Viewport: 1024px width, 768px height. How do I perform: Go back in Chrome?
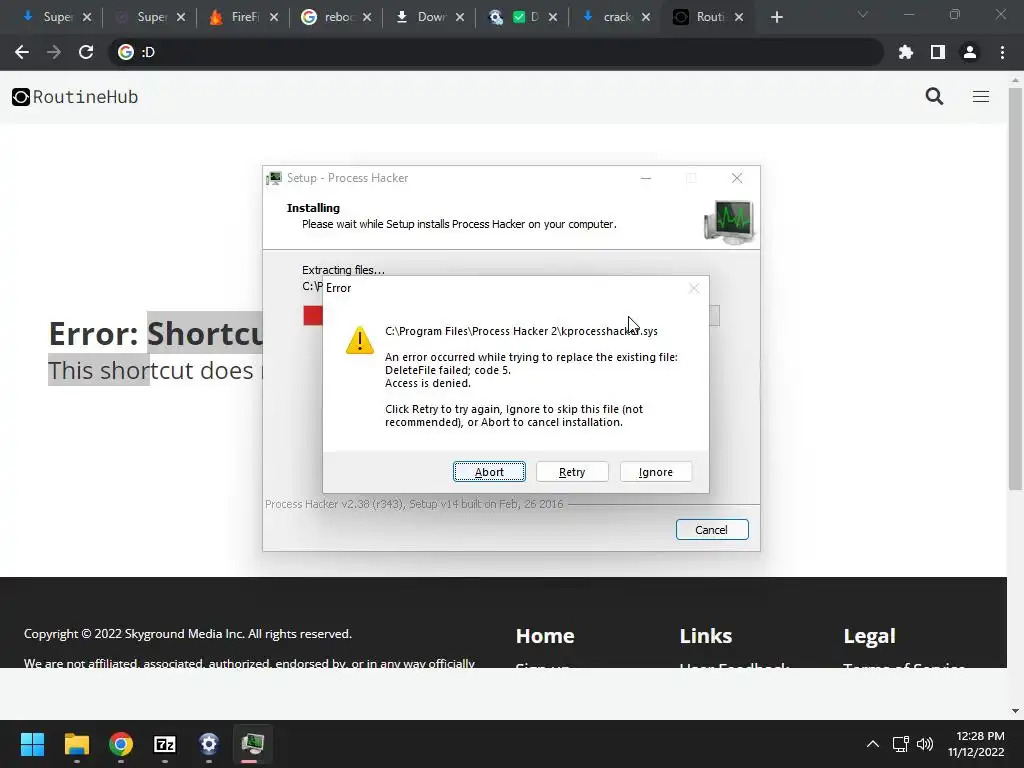(22, 52)
